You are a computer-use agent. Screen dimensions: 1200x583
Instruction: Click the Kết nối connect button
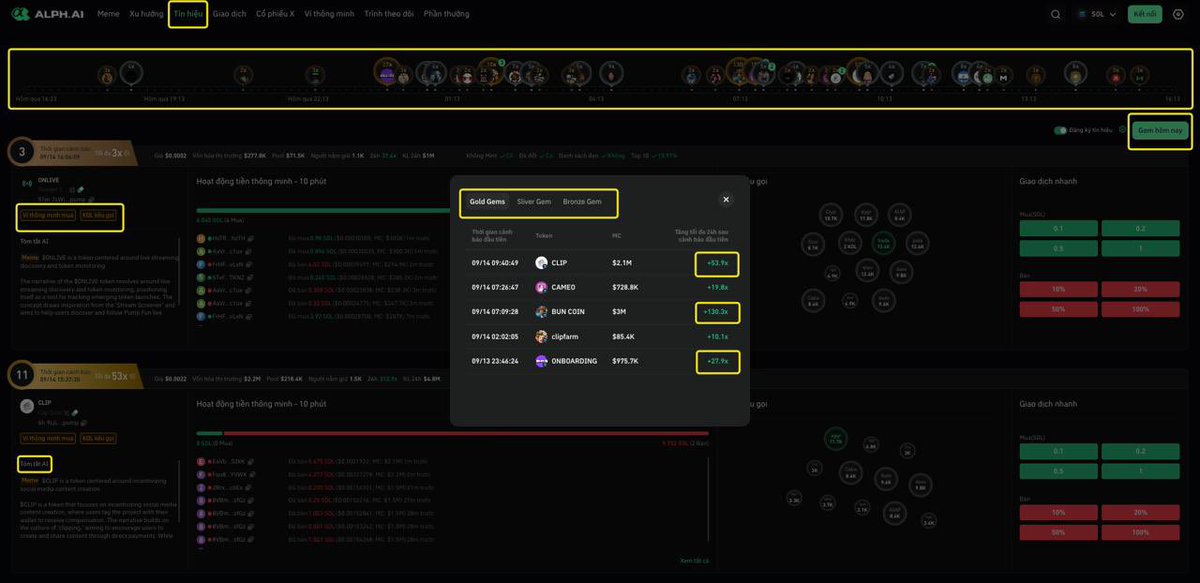click(1145, 14)
